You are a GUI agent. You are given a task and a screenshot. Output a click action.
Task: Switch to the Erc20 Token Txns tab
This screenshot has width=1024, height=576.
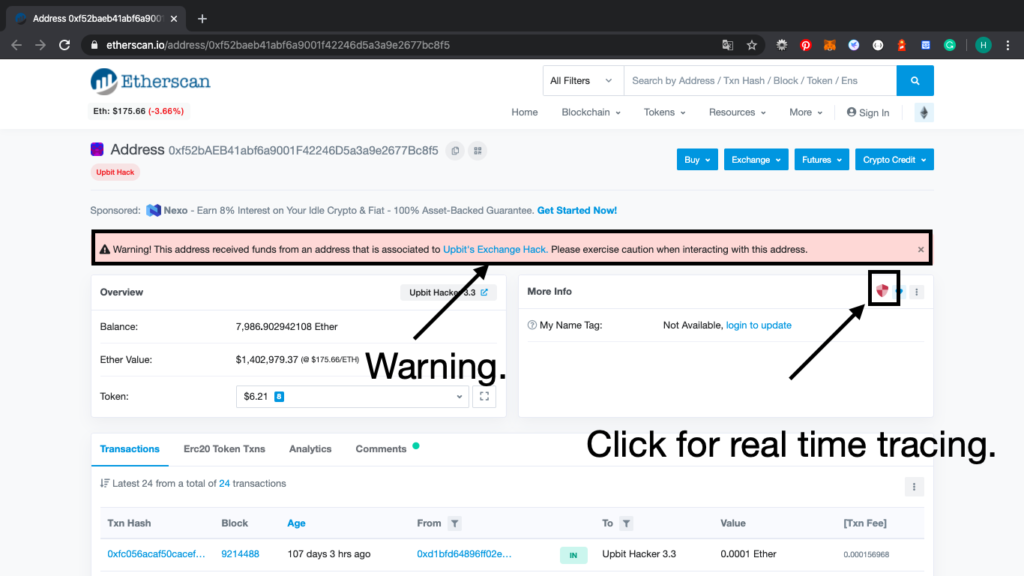pyautogui.click(x=224, y=449)
